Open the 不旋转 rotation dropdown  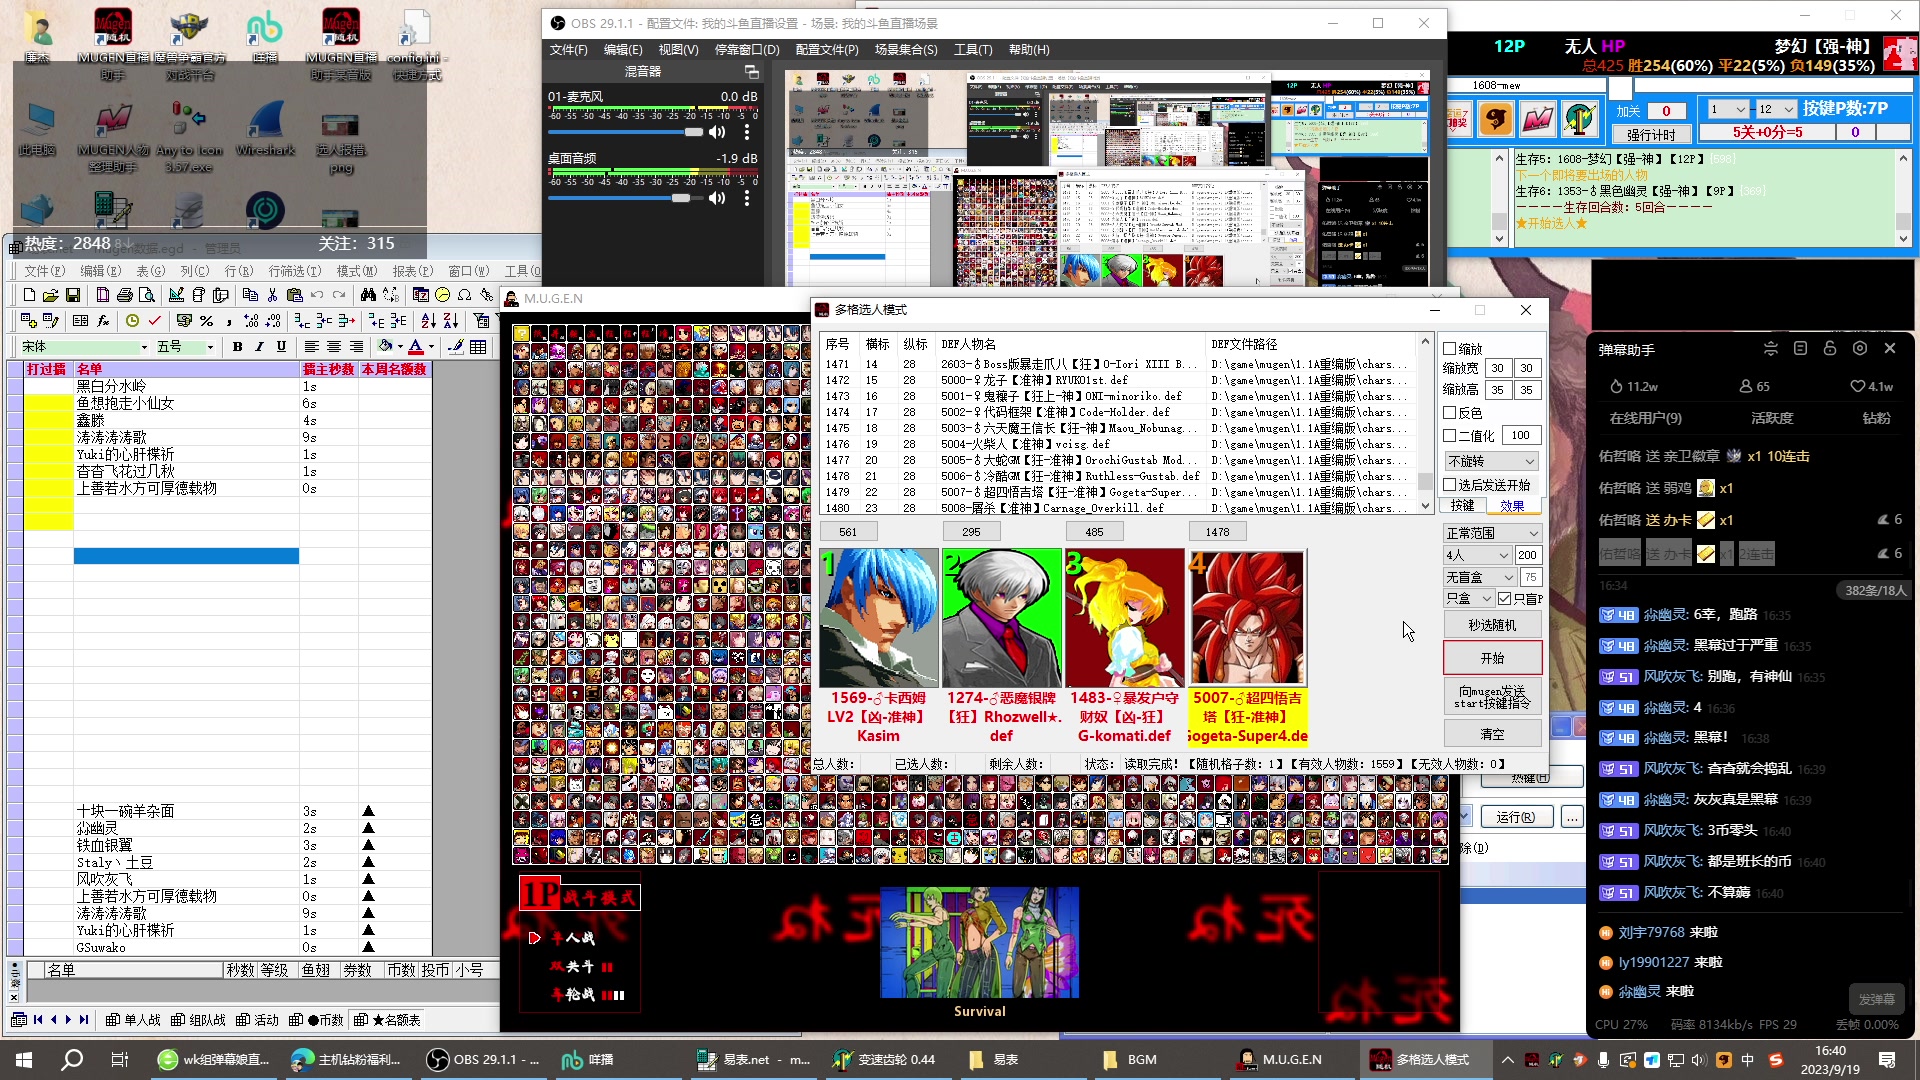(1491, 461)
